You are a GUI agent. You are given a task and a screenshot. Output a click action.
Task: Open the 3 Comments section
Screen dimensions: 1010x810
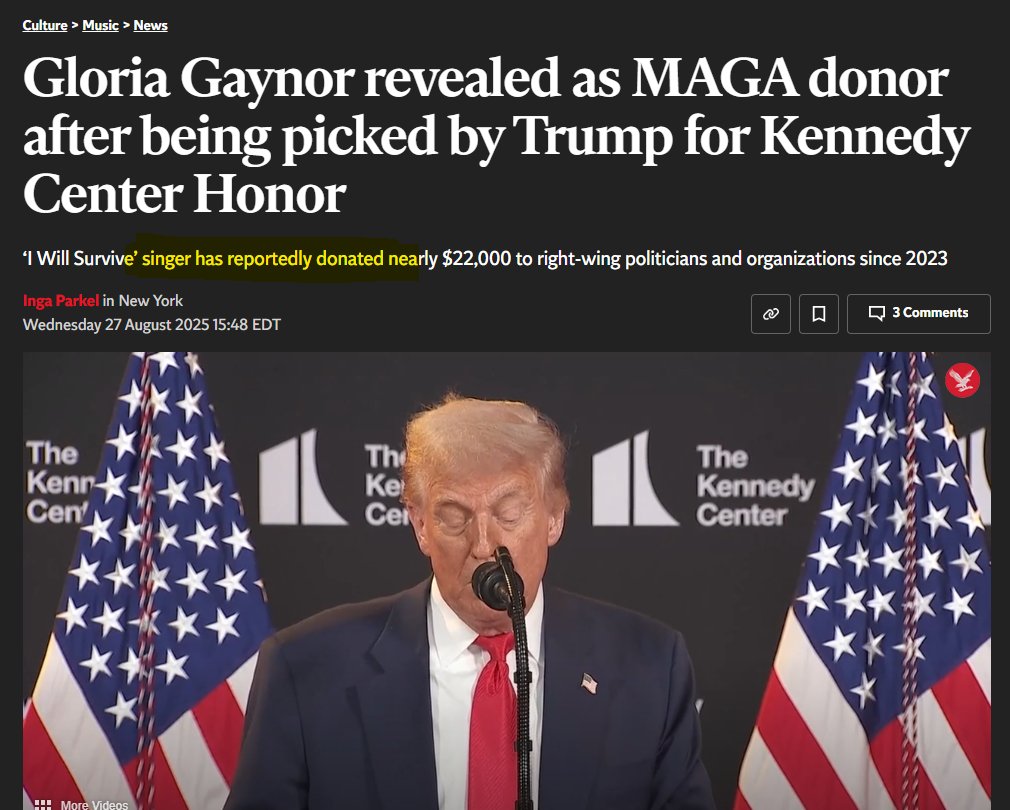(x=919, y=314)
